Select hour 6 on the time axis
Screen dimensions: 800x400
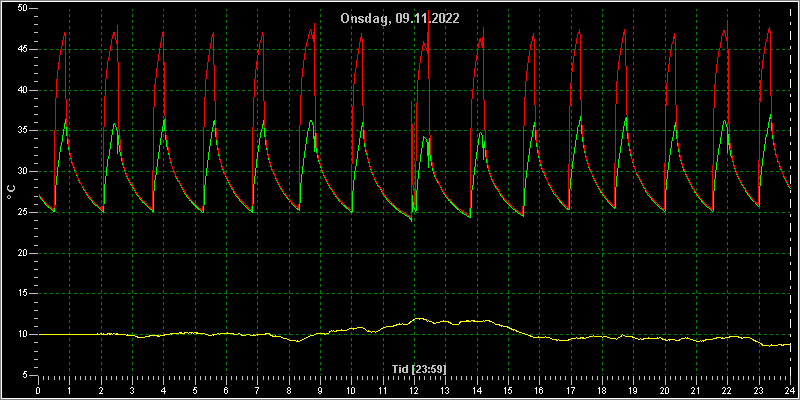point(226,390)
